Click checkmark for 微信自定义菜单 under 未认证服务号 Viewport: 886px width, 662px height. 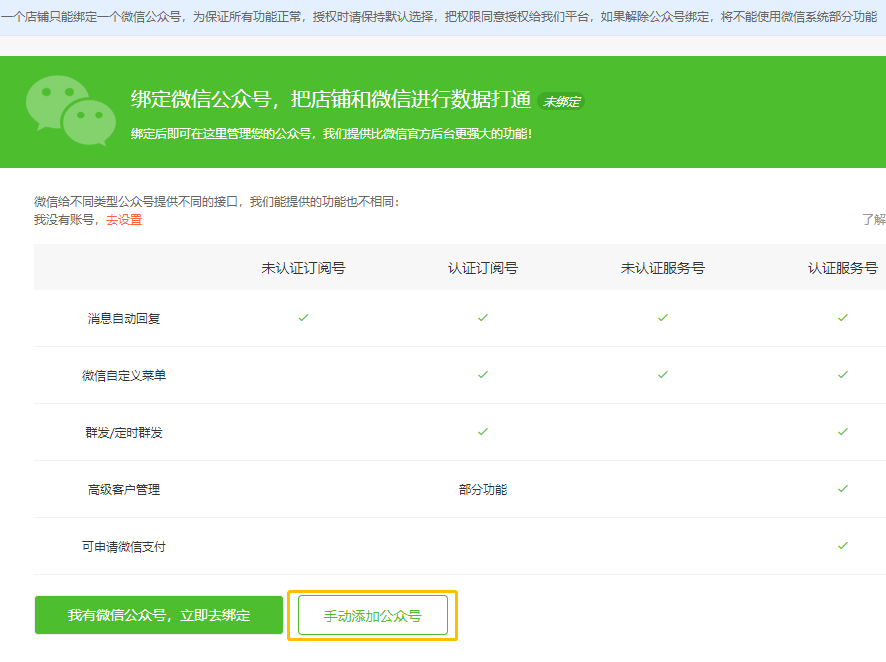(663, 375)
